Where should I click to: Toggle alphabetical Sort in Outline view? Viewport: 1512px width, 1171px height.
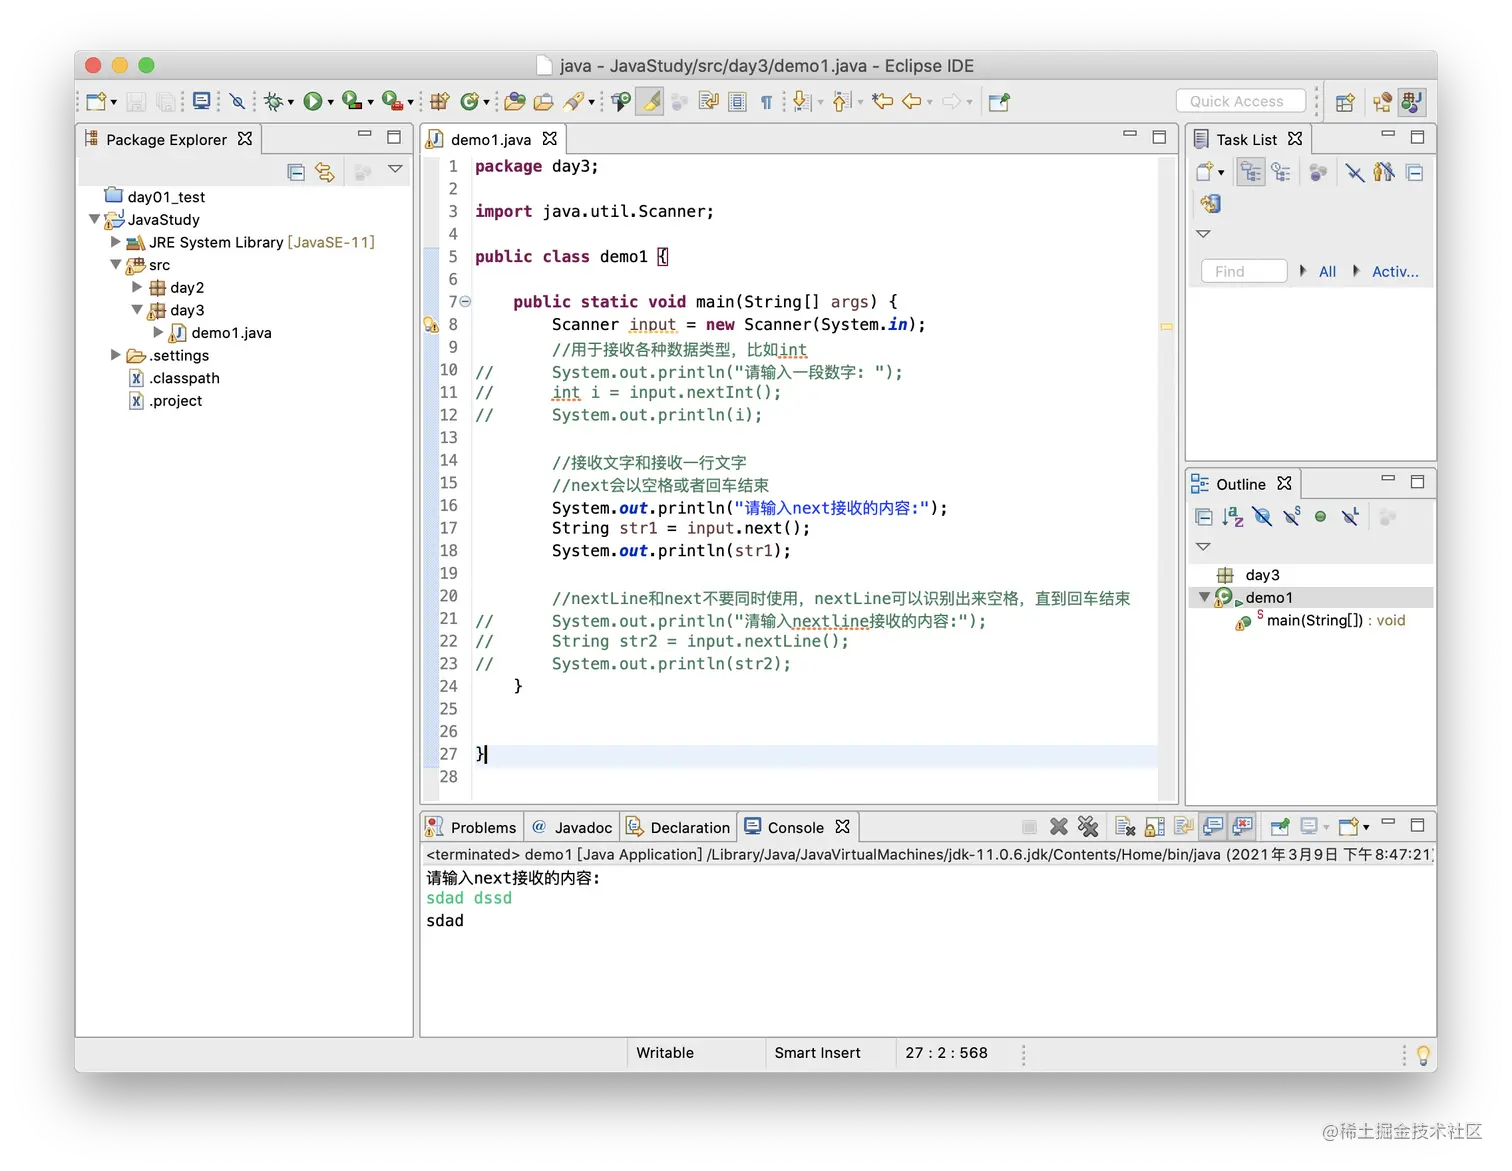[1233, 517]
